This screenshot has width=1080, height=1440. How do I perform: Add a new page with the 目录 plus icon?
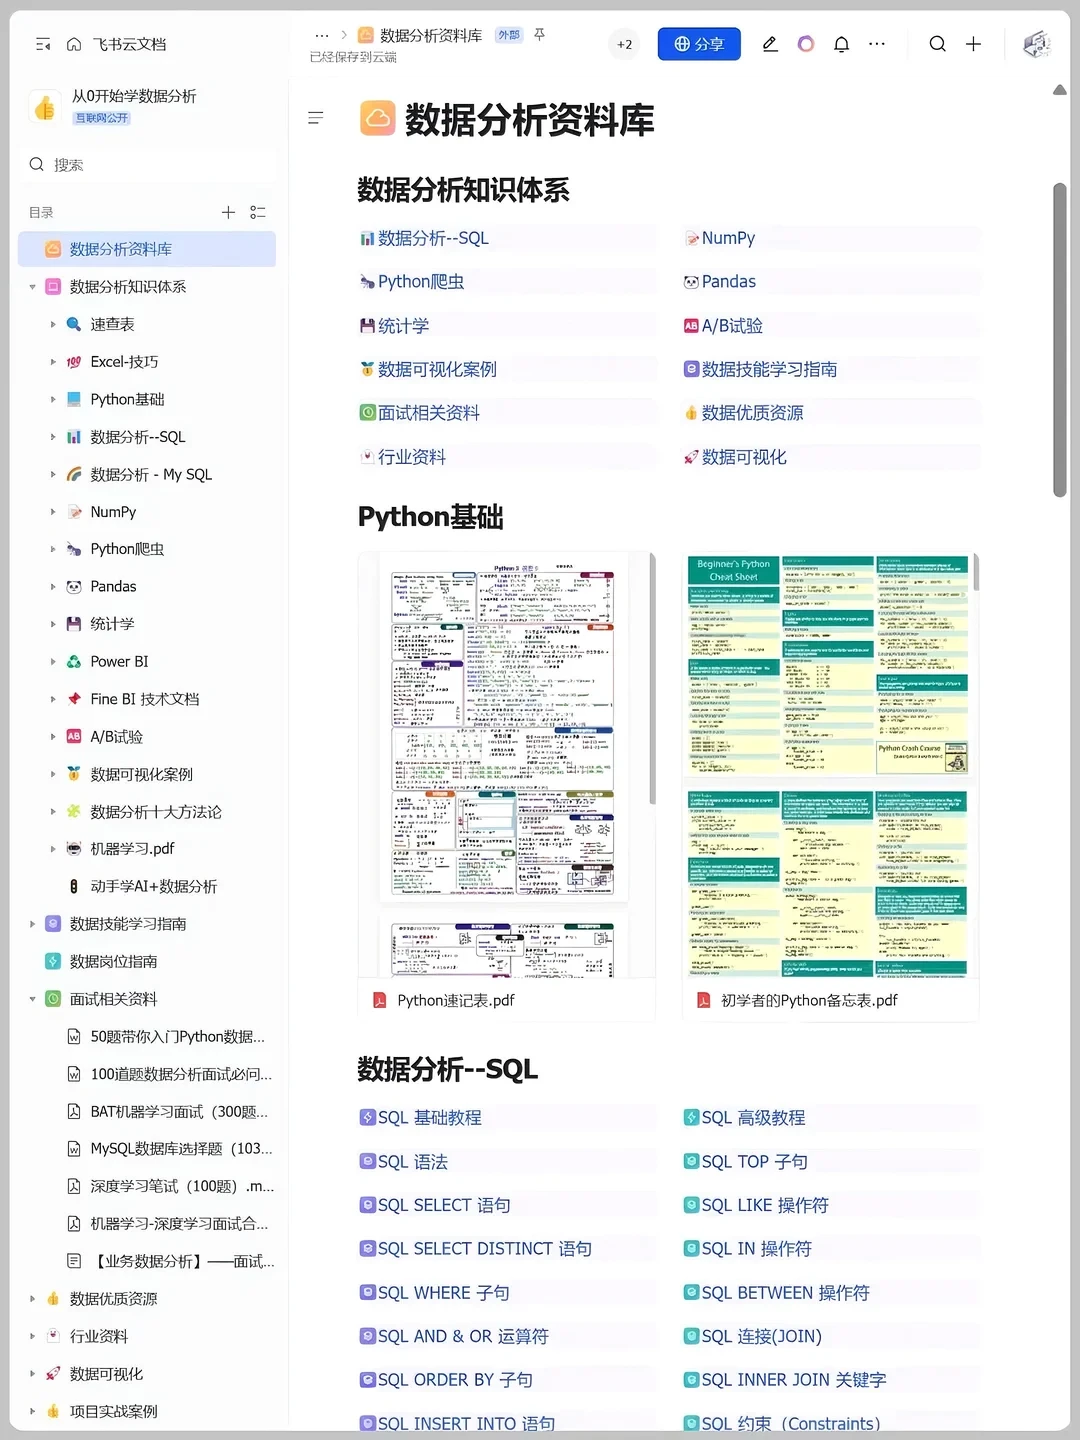click(x=228, y=212)
